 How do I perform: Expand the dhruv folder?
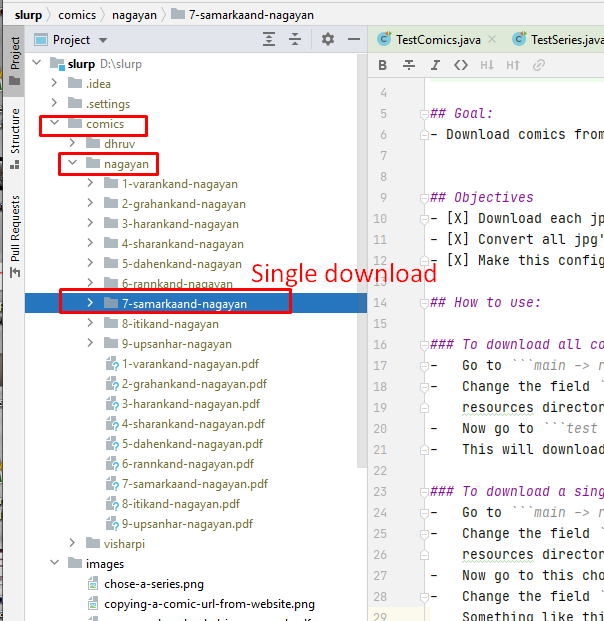coord(72,143)
